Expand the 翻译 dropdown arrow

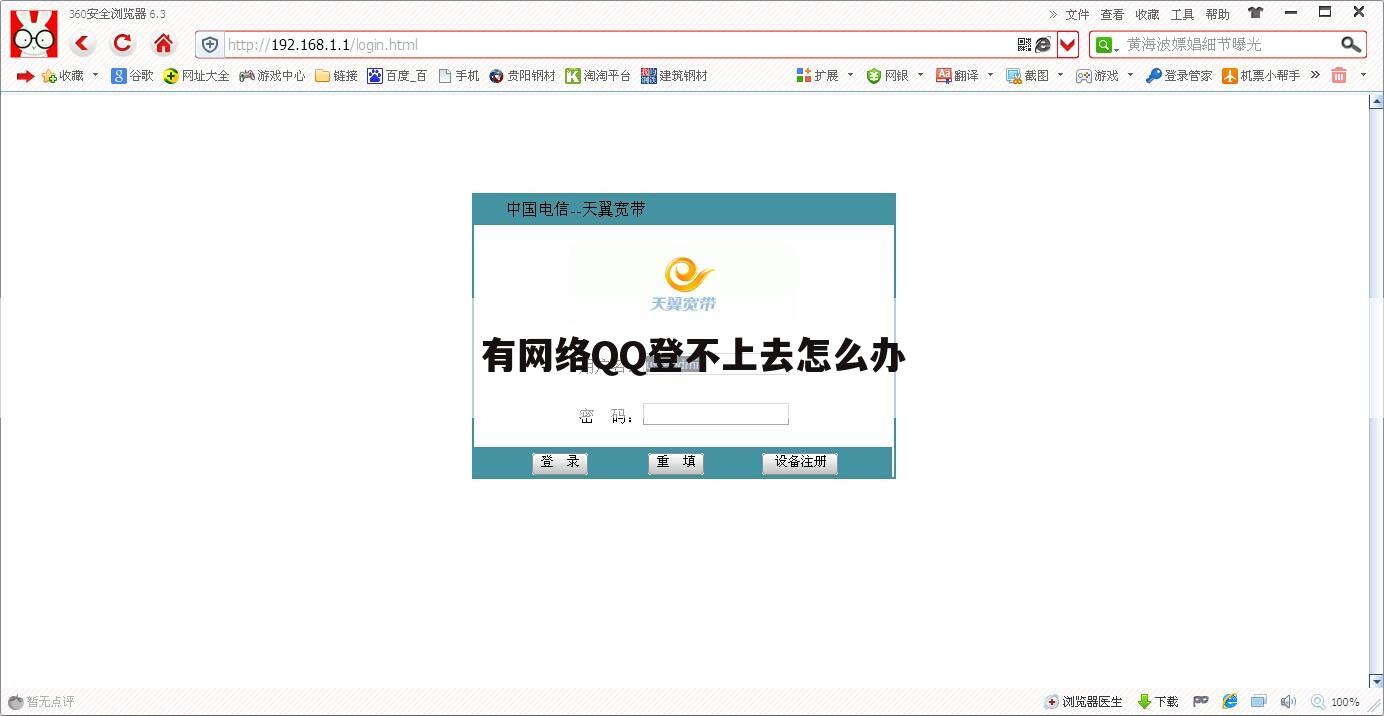[x=990, y=75]
